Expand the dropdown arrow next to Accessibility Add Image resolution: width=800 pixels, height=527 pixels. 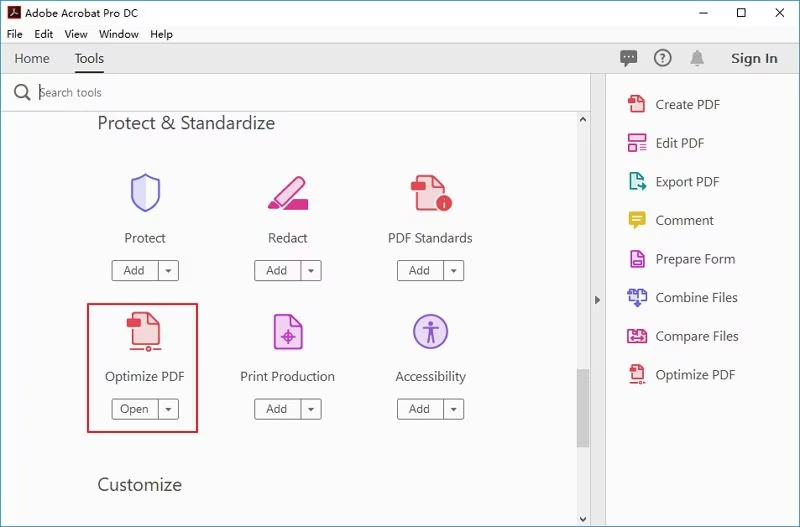click(x=454, y=409)
